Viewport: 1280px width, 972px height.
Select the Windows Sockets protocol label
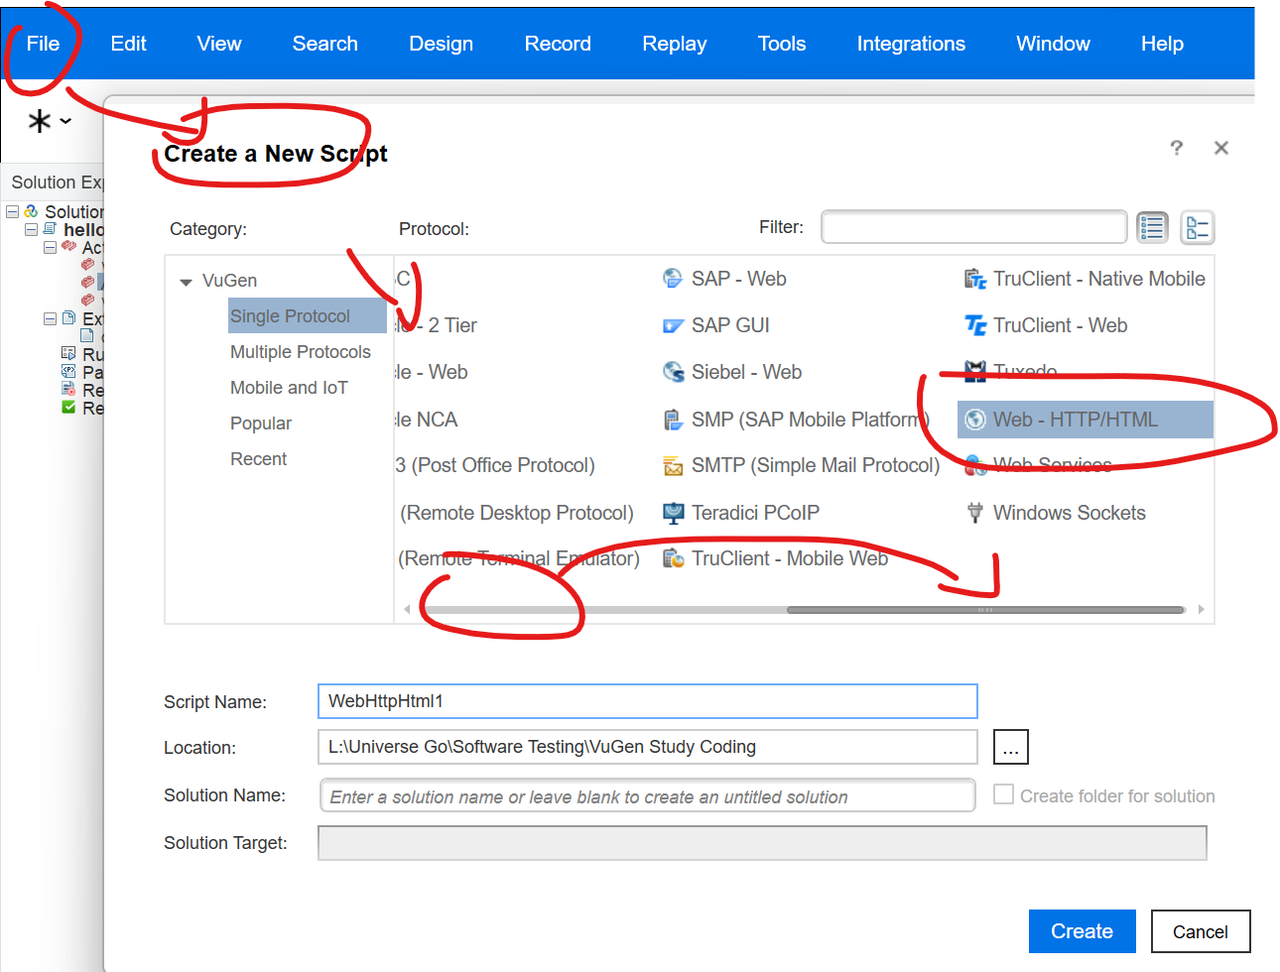coord(1069,513)
